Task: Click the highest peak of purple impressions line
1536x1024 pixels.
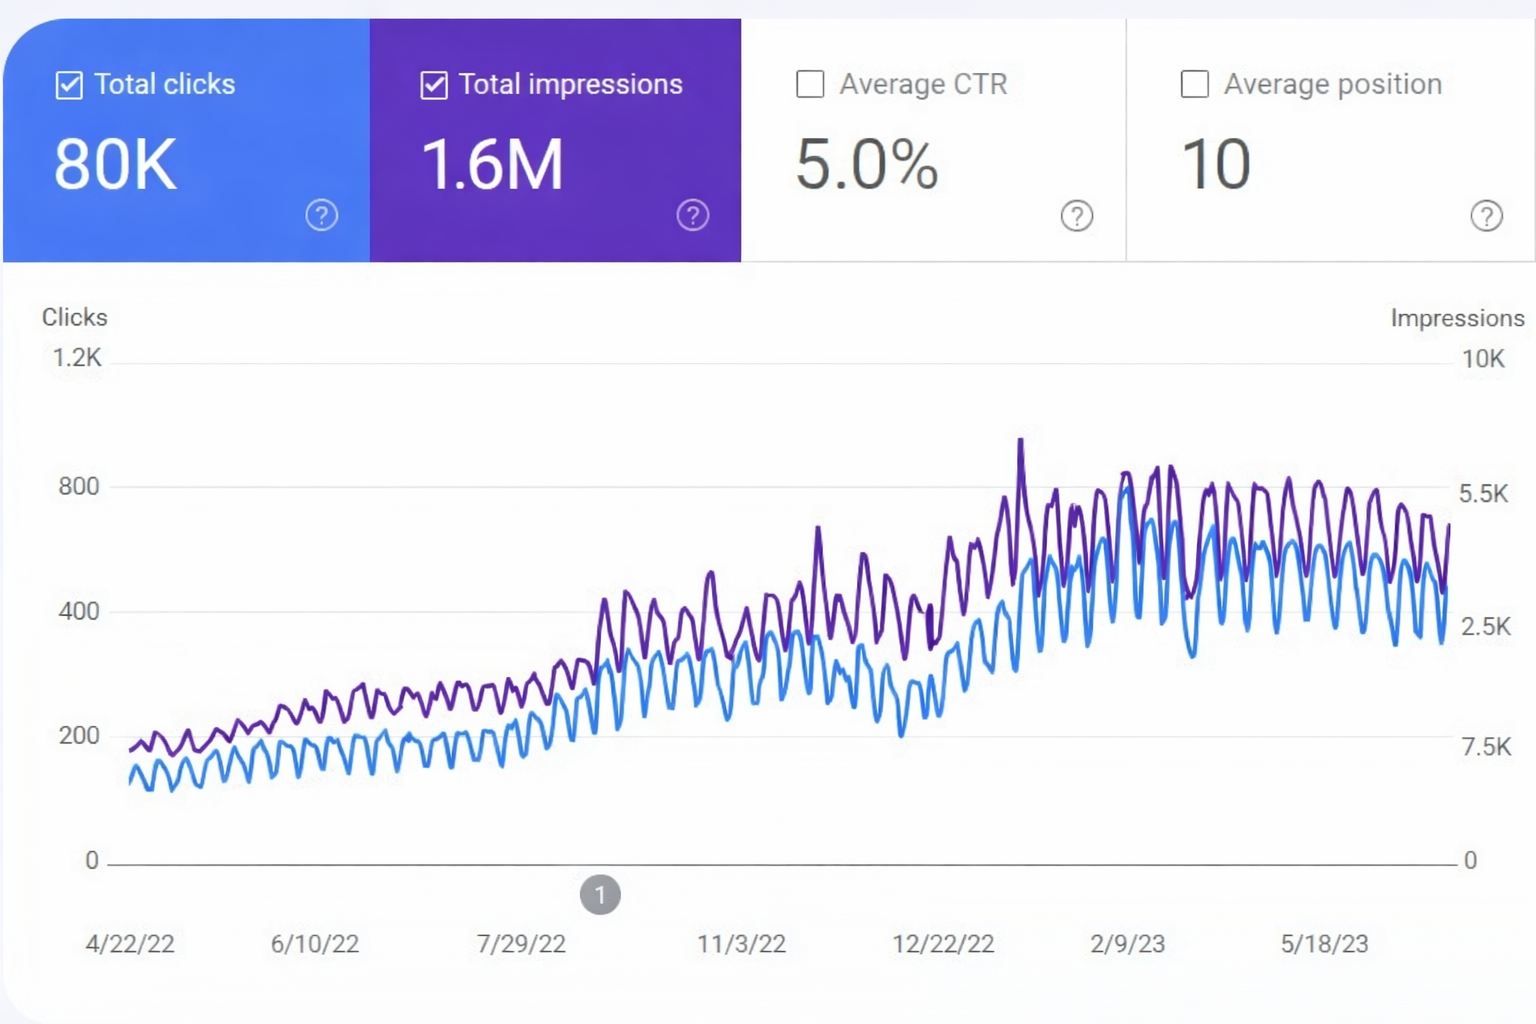Action: click(1020, 440)
